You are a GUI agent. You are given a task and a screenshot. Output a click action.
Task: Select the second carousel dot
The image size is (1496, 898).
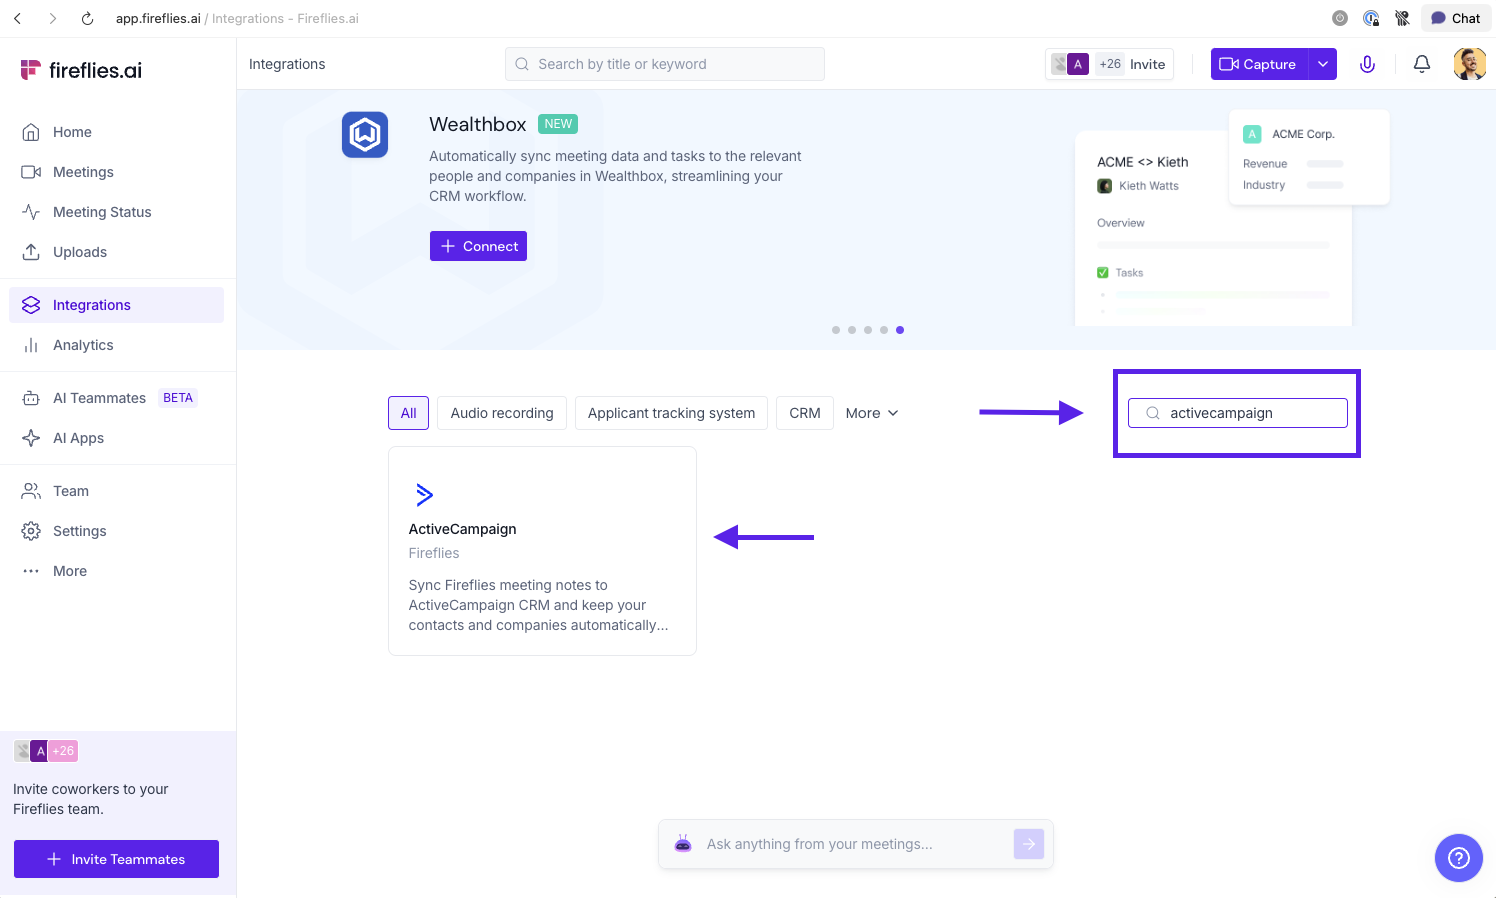(852, 330)
